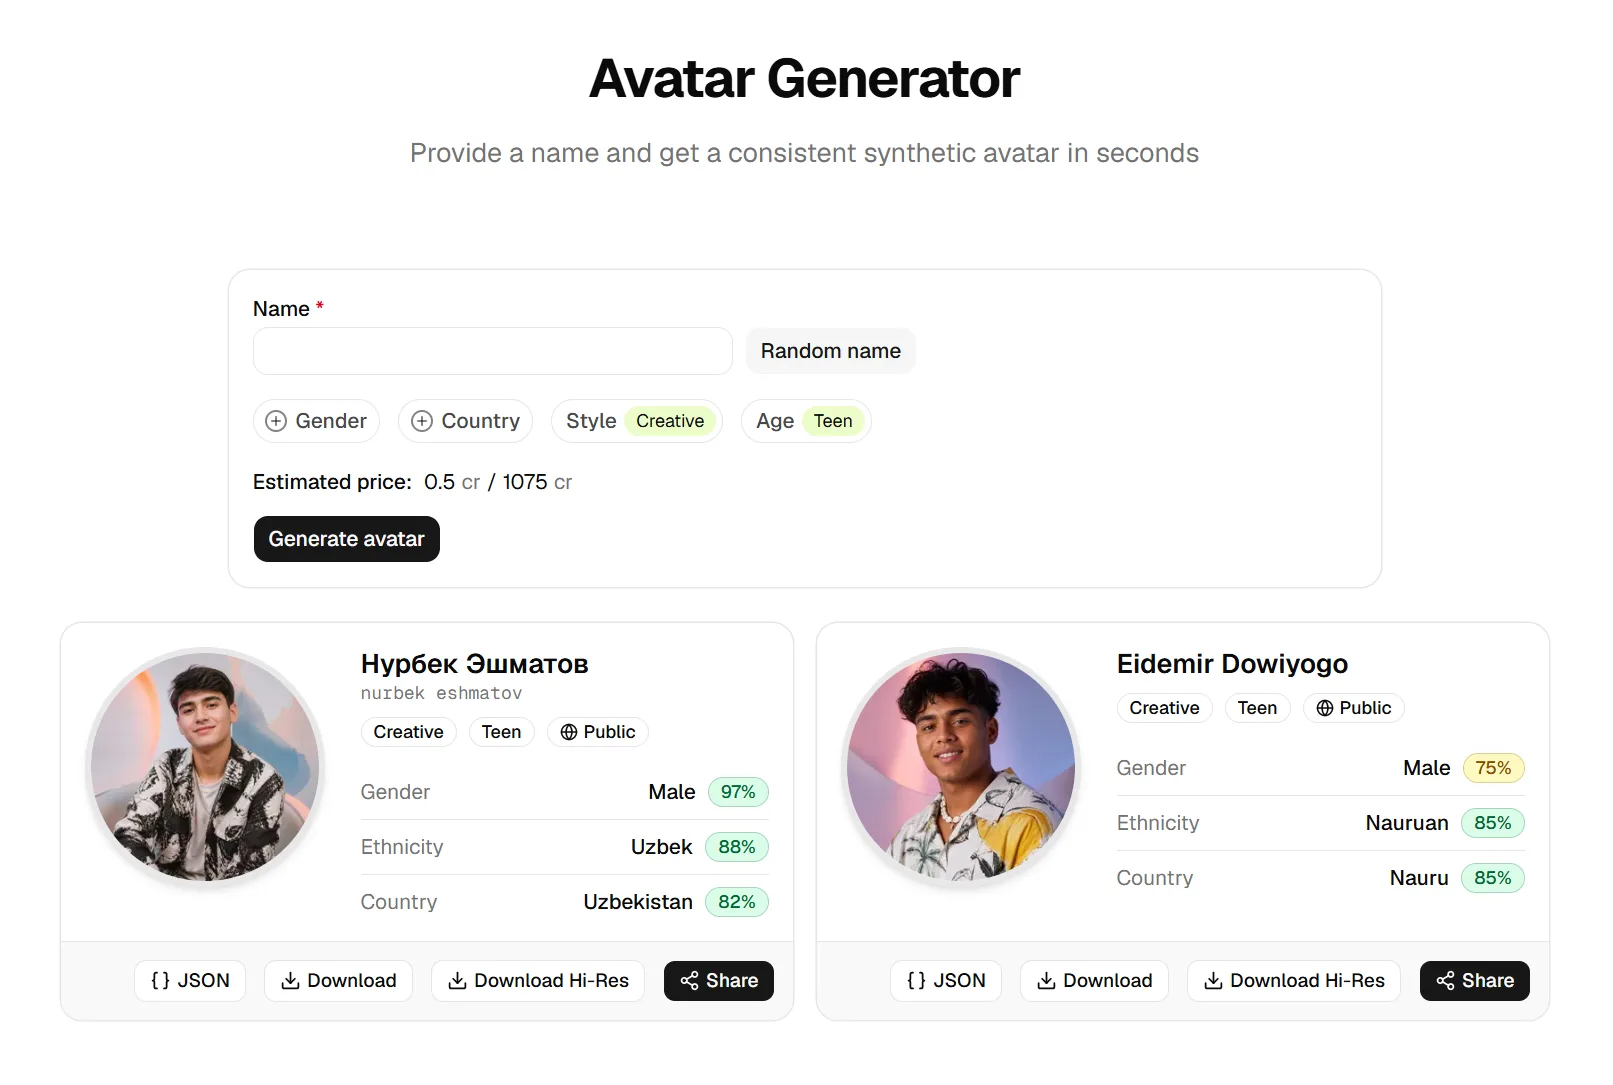Select the Teen tag on Нурбек's card
Screen dimensions: 1613x1085
pyautogui.click(x=501, y=732)
